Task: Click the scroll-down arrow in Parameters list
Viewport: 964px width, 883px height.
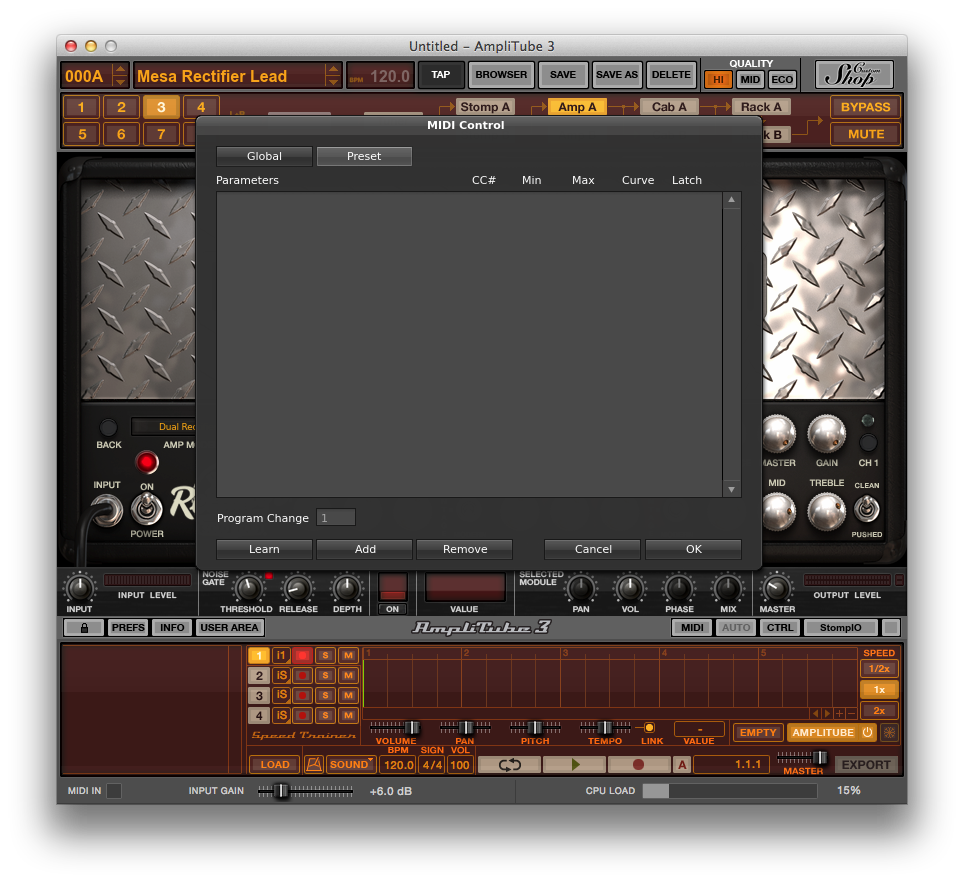Action: tap(732, 489)
